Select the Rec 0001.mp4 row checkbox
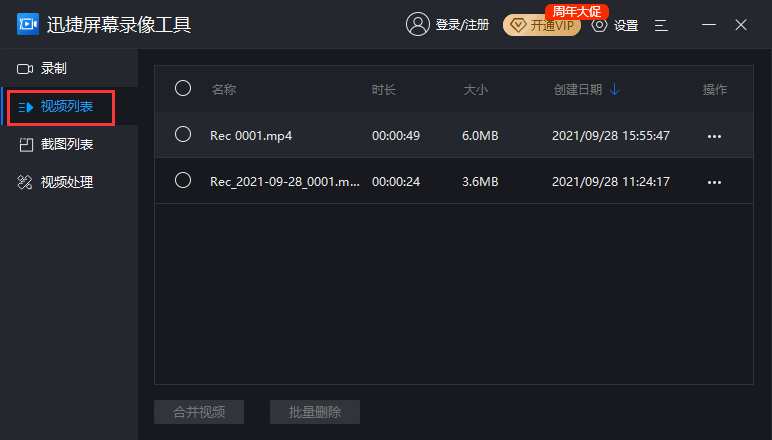The image size is (772, 440). tap(183, 134)
